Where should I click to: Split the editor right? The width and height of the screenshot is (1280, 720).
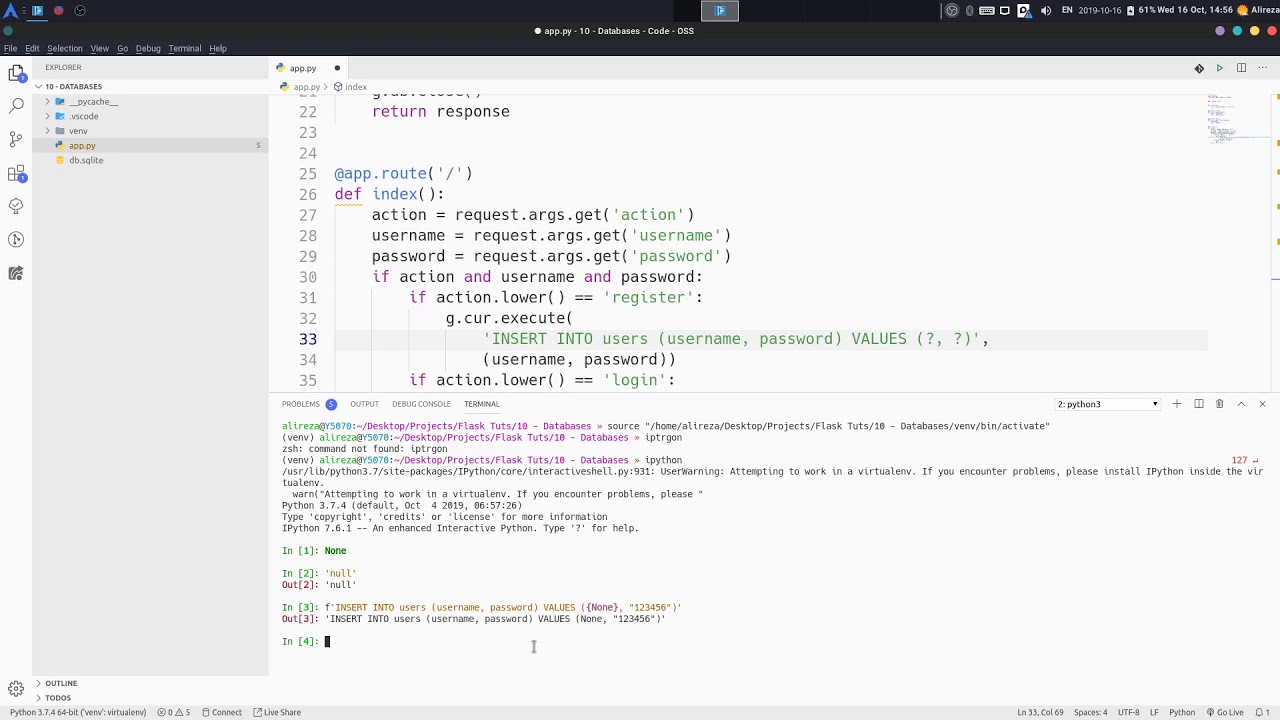1241,68
